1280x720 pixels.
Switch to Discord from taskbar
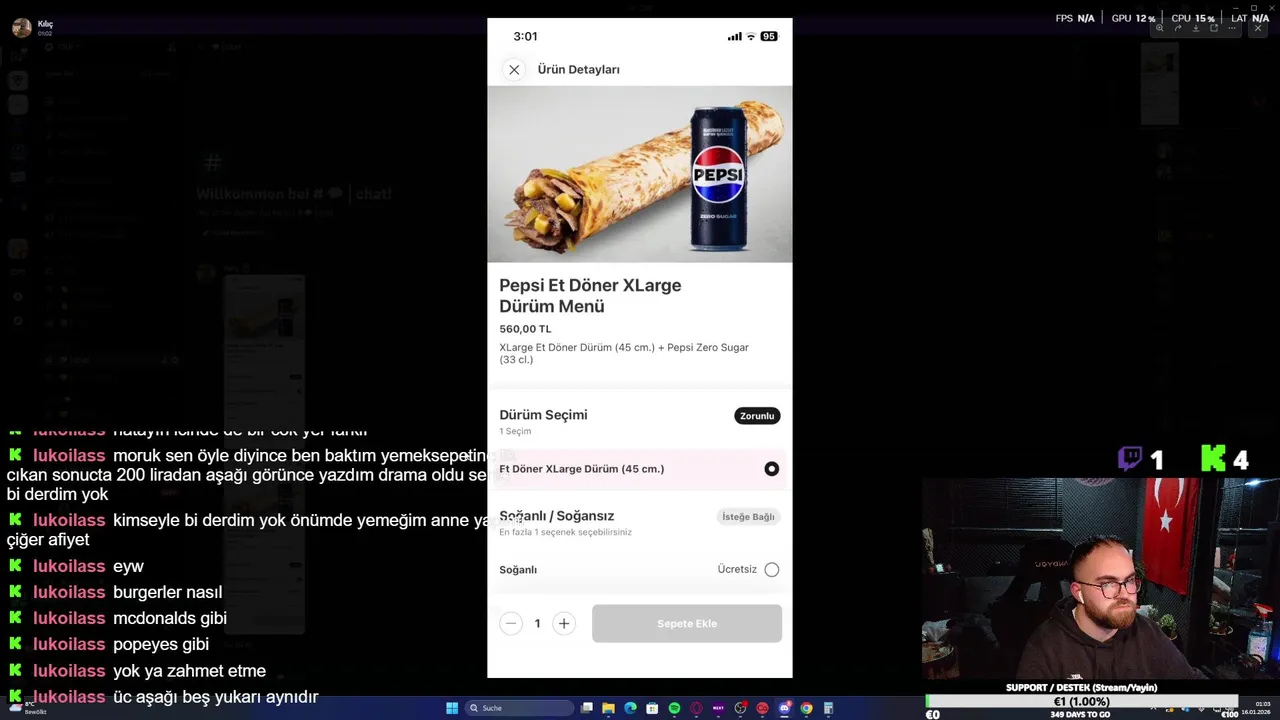click(x=784, y=708)
